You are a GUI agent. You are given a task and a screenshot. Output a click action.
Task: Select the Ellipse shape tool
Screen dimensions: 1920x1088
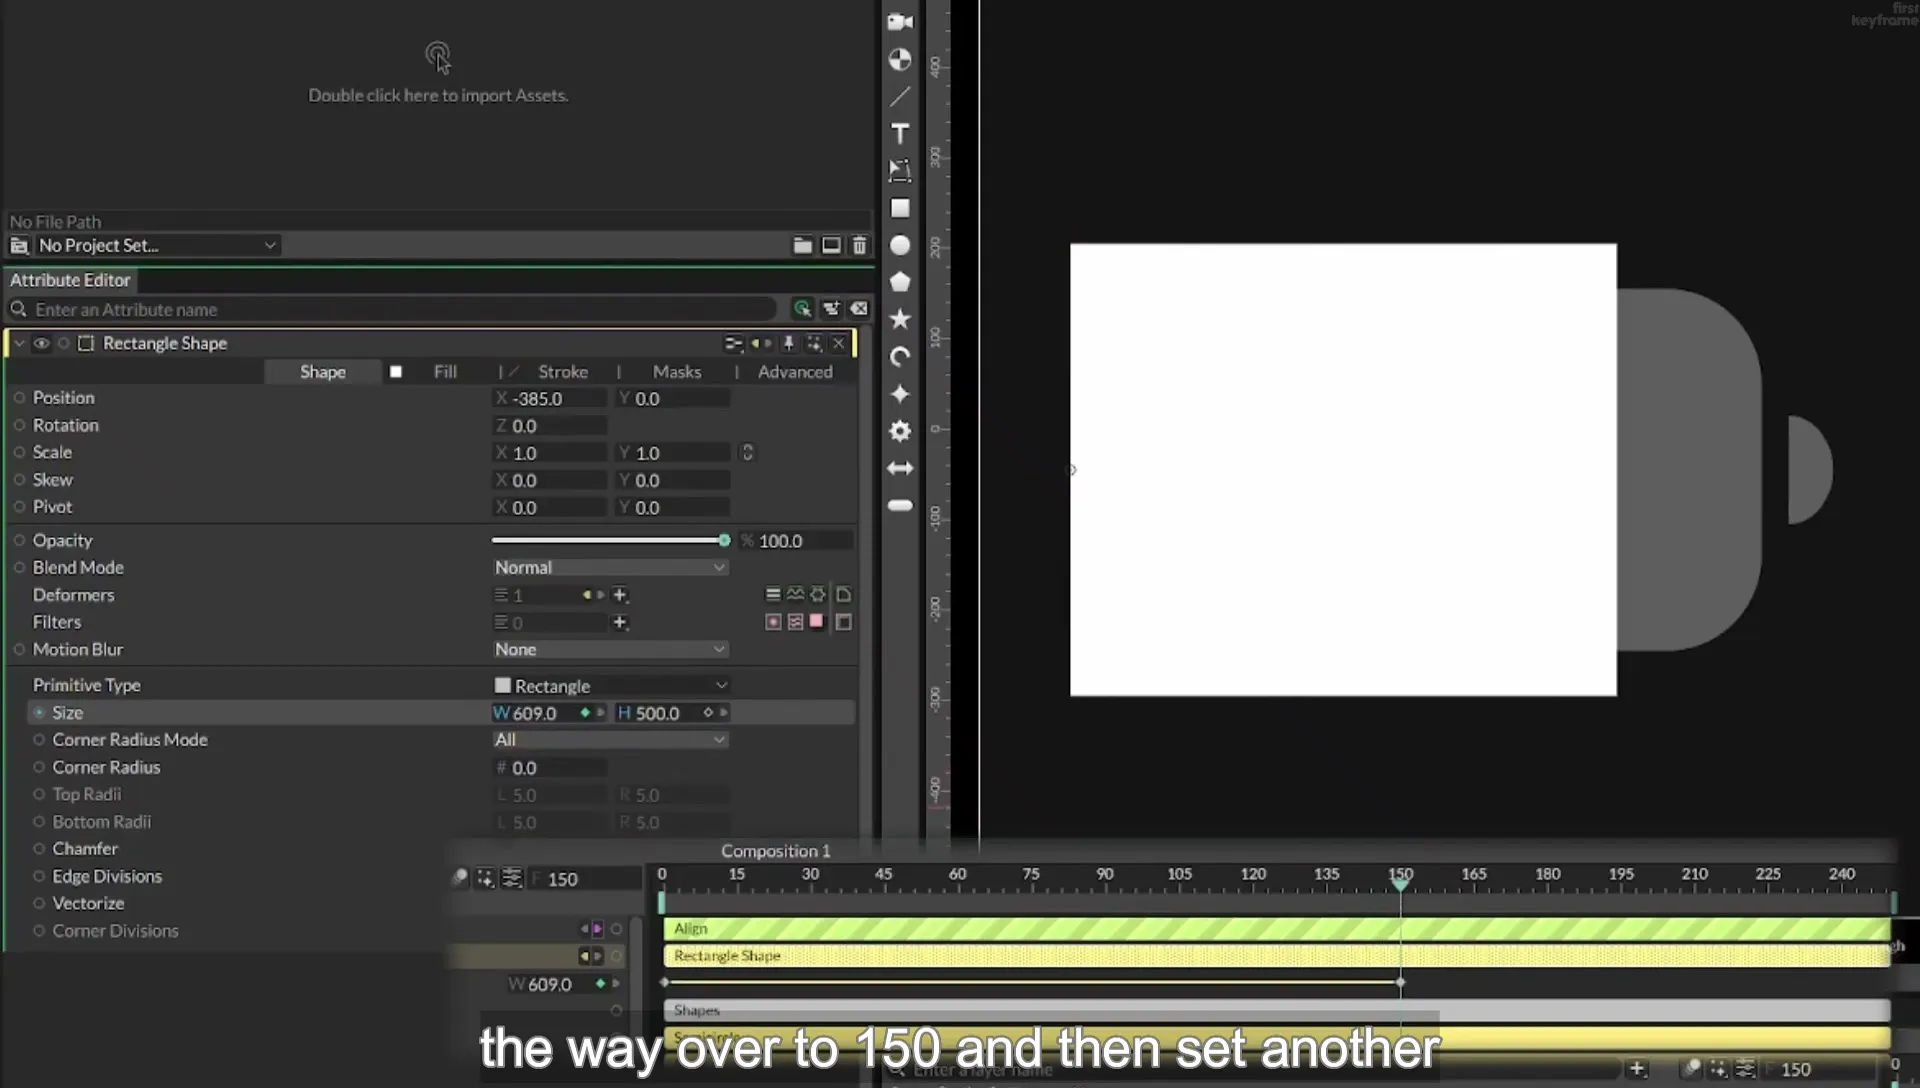900,245
